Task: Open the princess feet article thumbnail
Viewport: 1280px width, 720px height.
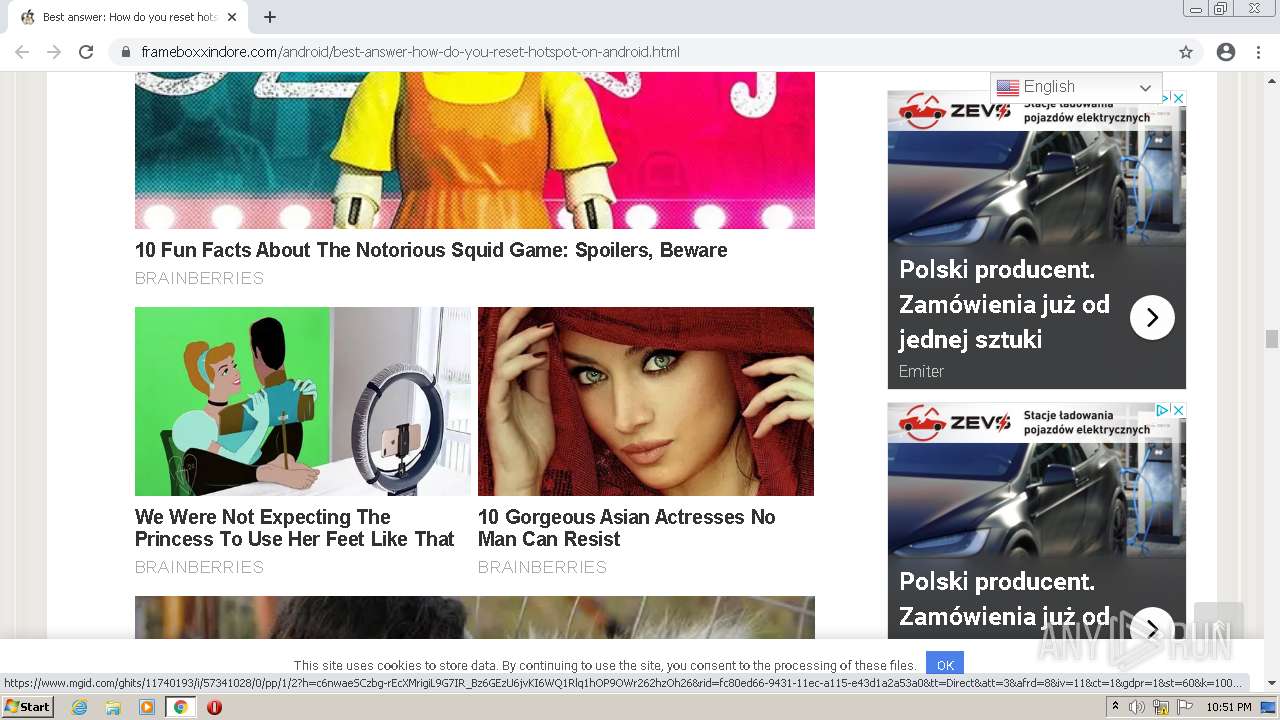Action: coord(303,401)
